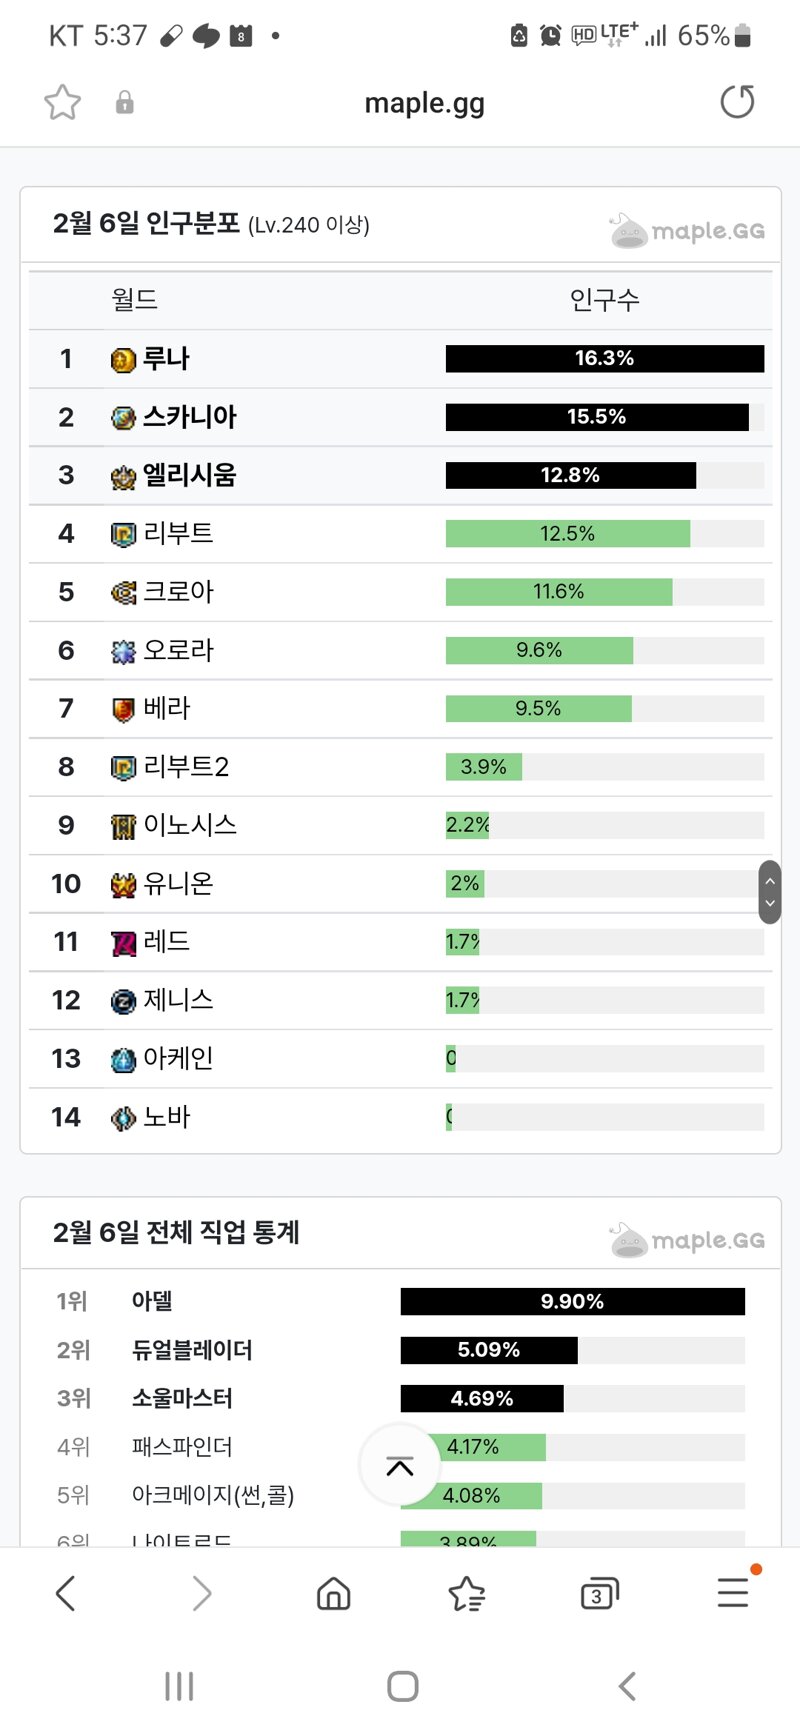Tap the lock icon for site security
The width and height of the screenshot is (800, 1733).
[x=125, y=102]
